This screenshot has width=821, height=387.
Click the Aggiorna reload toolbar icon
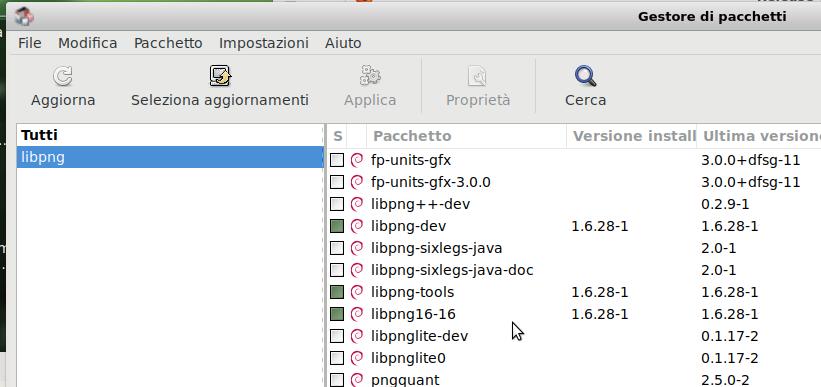tap(63, 76)
